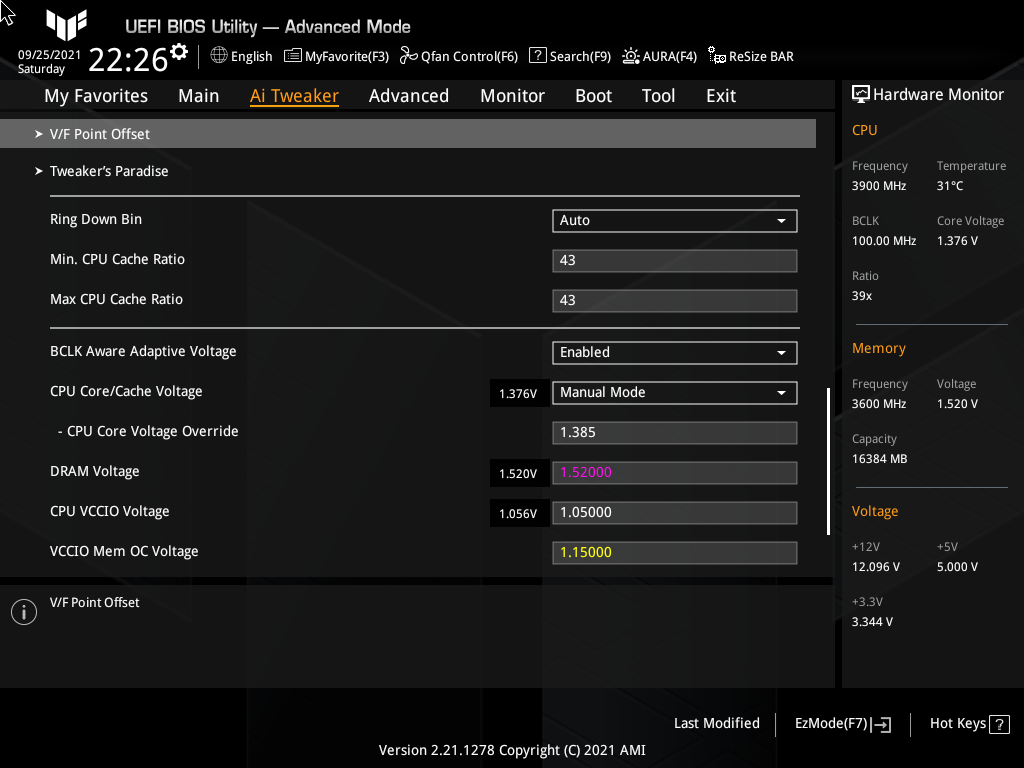The image size is (1024, 768).
Task: Open the Tool tab
Action: click(x=658, y=96)
